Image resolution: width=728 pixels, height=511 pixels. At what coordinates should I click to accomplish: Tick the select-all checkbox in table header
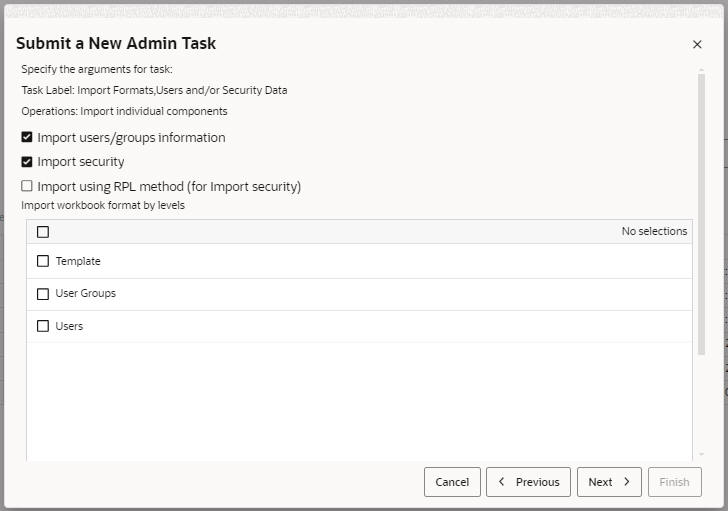coord(43,232)
